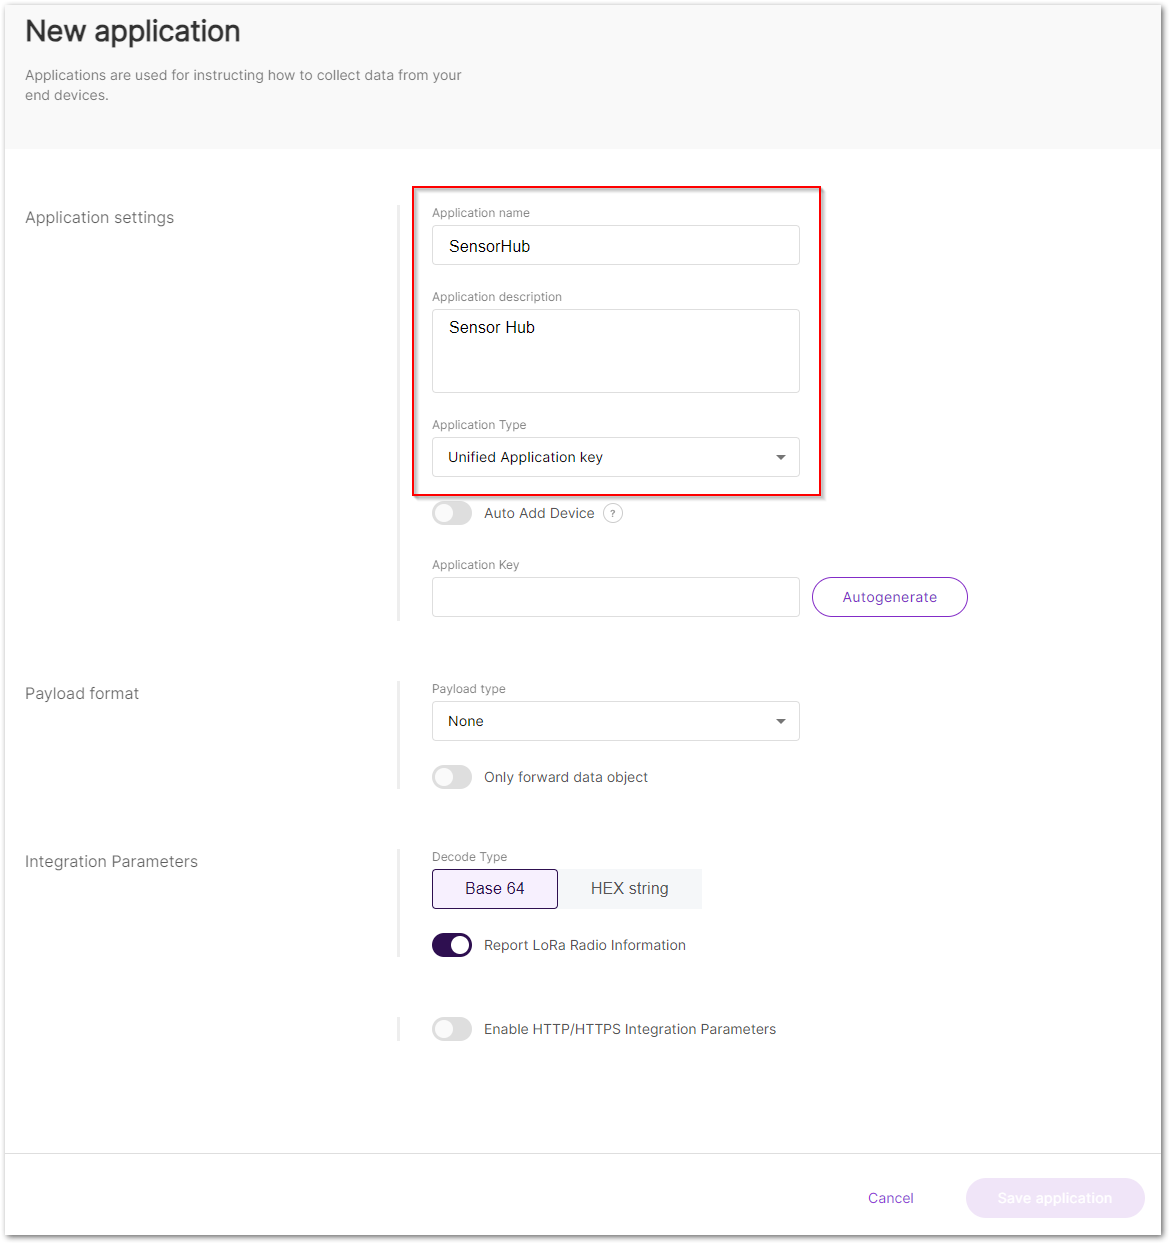The height and width of the screenshot is (1244, 1170).
Task: Open the Unified Application key combo box
Action: (616, 457)
